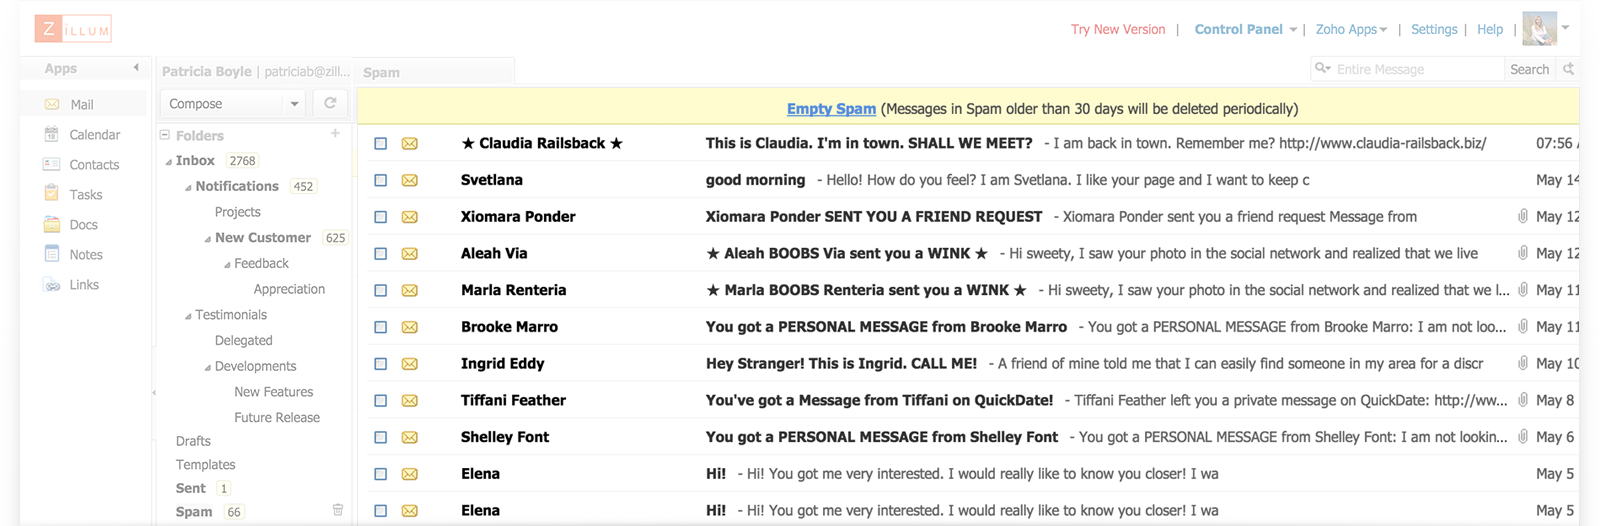Screen dimensions: 1600x526
Task: Open the Compose dropdown arrow
Action: coord(294,104)
